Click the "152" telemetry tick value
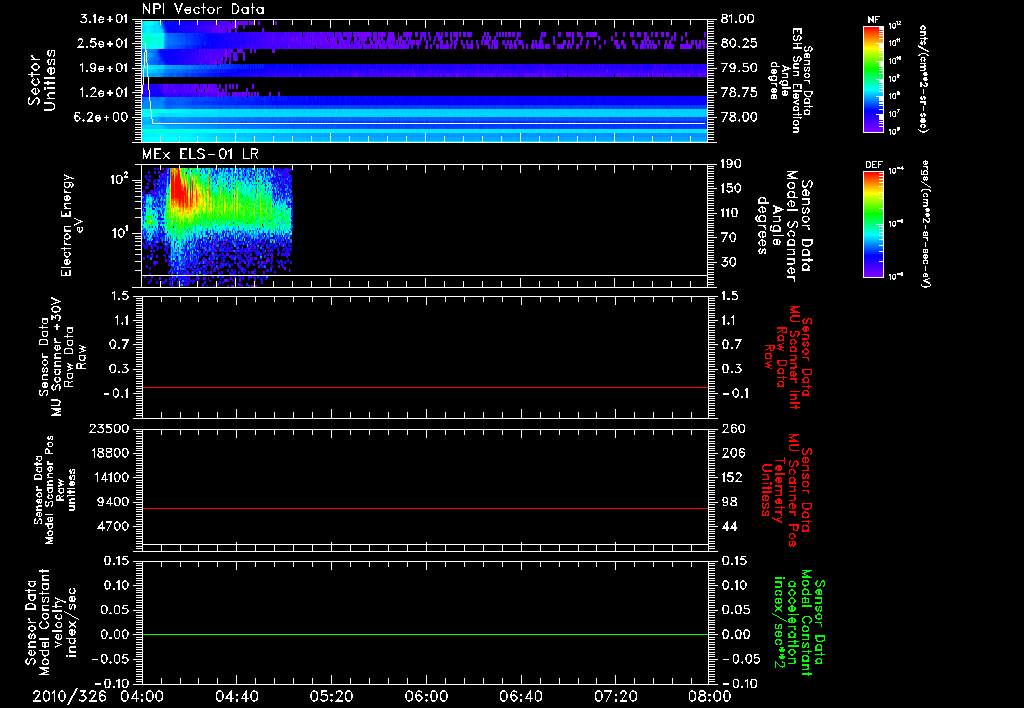 (731, 477)
